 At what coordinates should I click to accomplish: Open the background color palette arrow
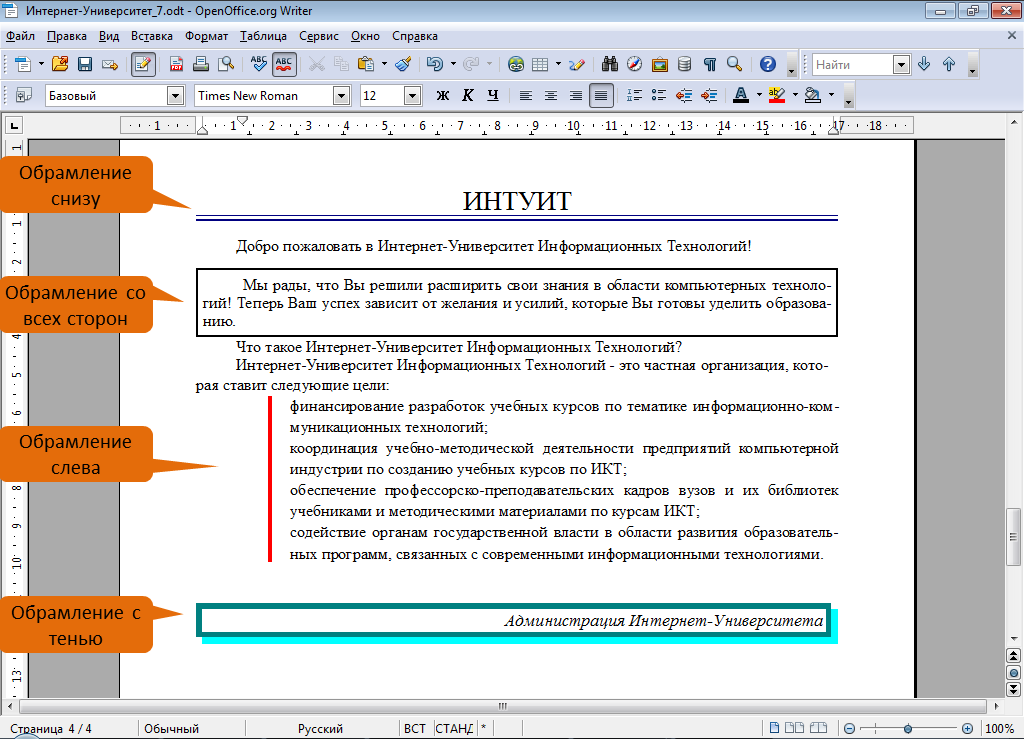tap(831, 95)
